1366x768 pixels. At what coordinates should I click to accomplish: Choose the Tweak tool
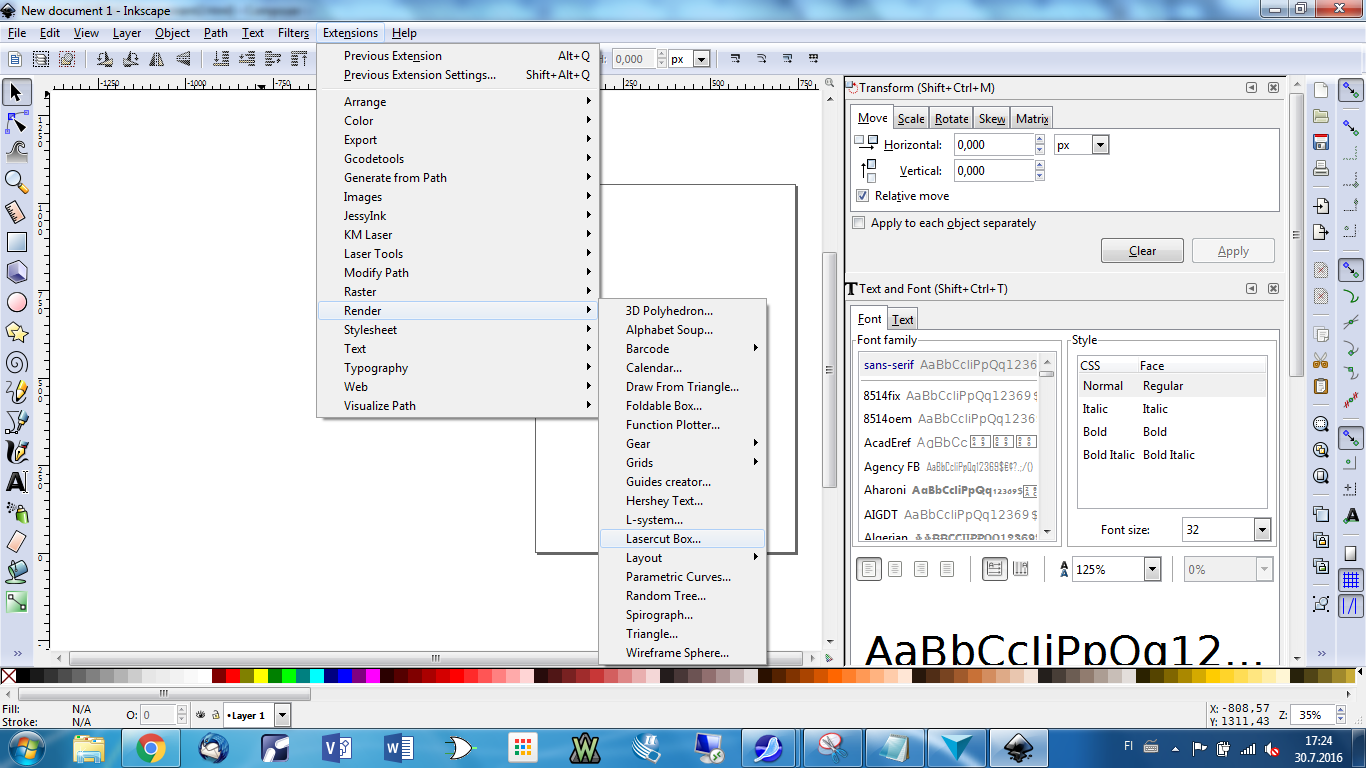(x=16, y=152)
